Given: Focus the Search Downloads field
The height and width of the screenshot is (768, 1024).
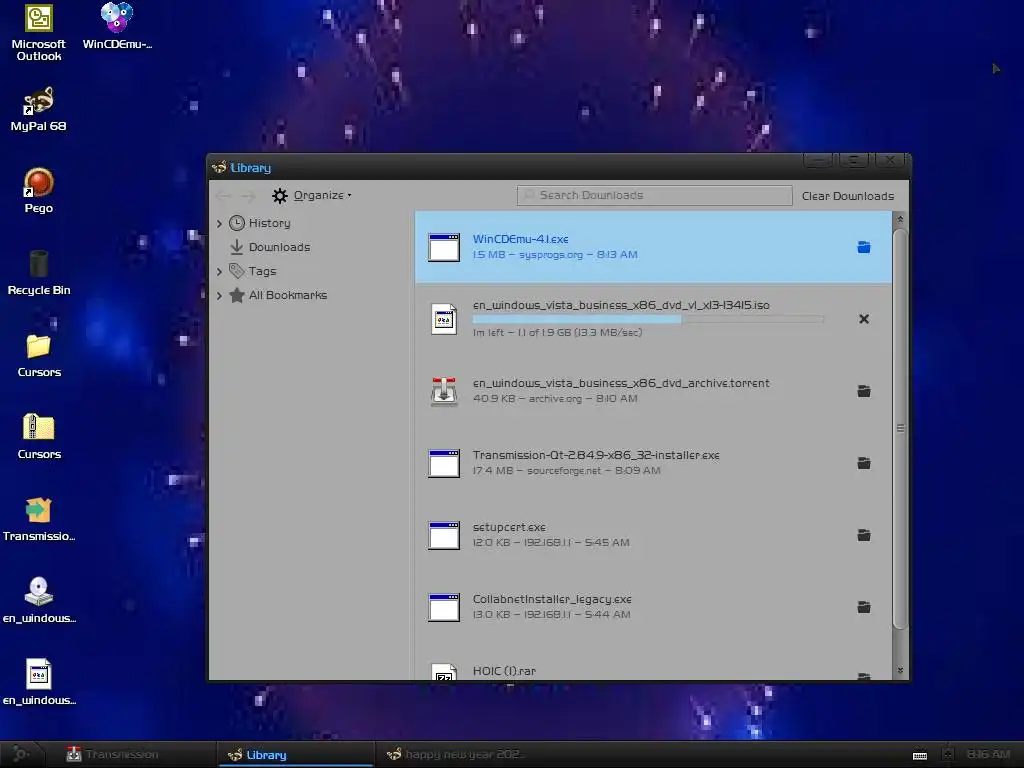Looking at the screenshot, I should (x=654, y=195).
